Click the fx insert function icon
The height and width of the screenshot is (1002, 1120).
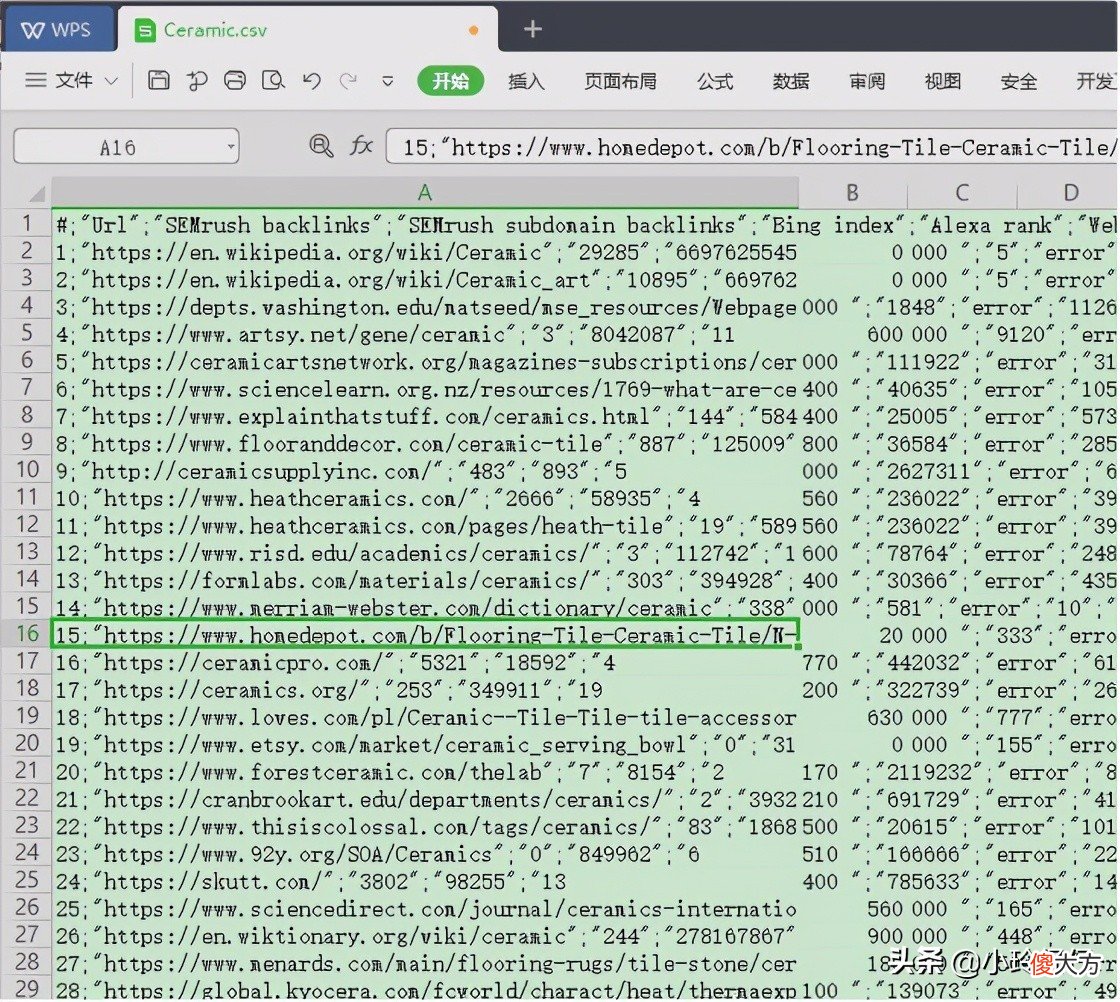click(361, 146)
